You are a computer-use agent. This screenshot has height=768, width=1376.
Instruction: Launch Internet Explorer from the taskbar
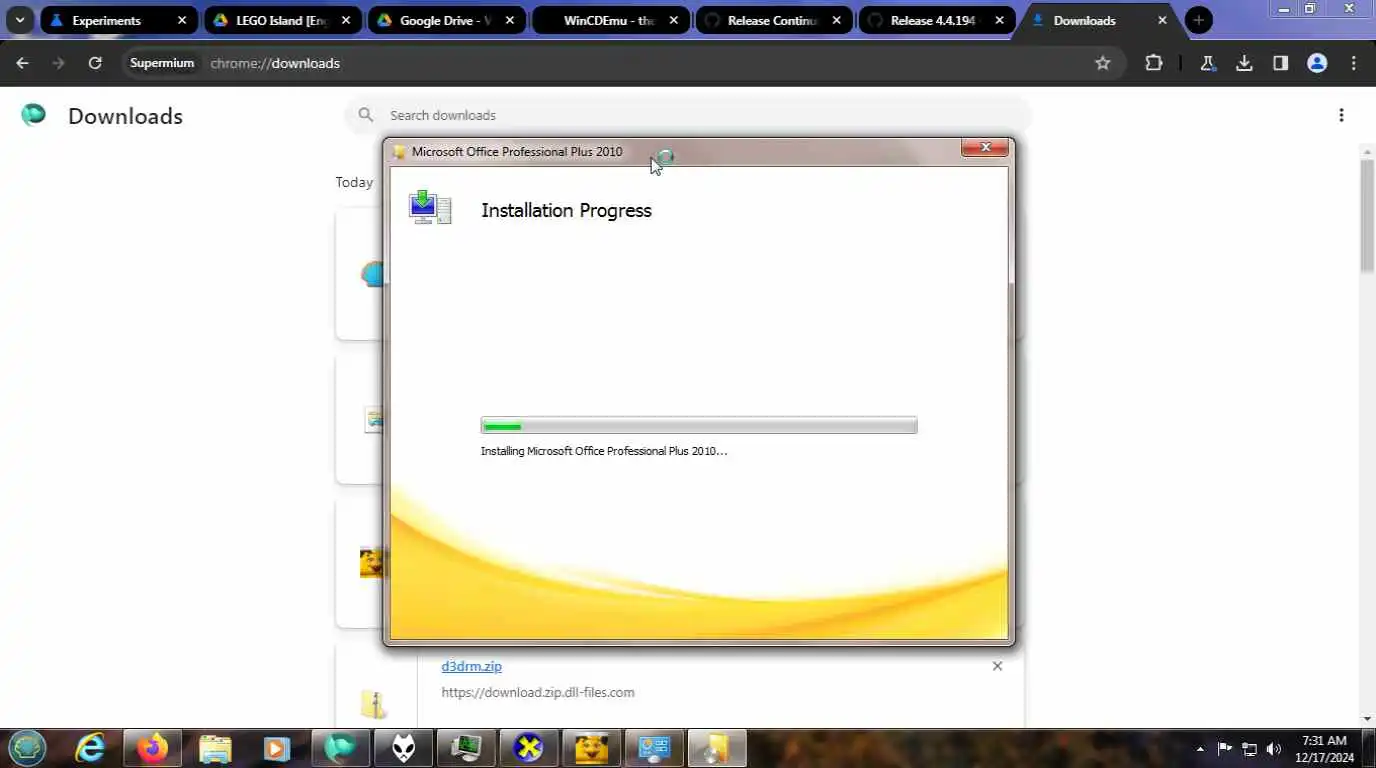[91, 748]
